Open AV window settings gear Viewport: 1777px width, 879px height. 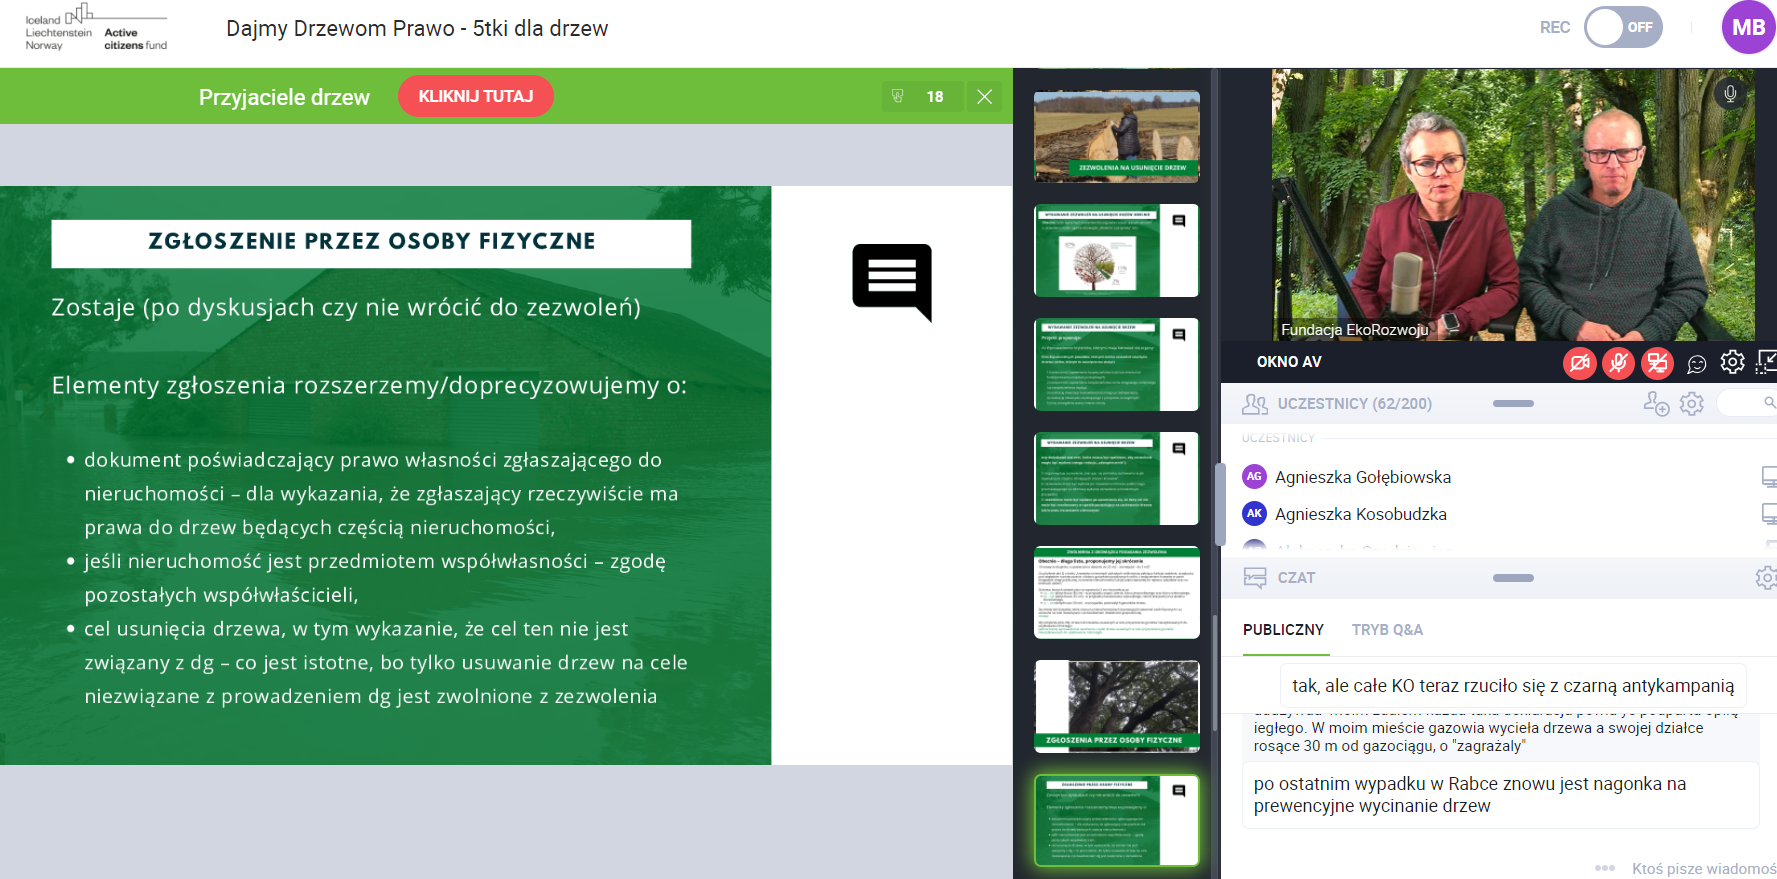[x=1732, y=362]
